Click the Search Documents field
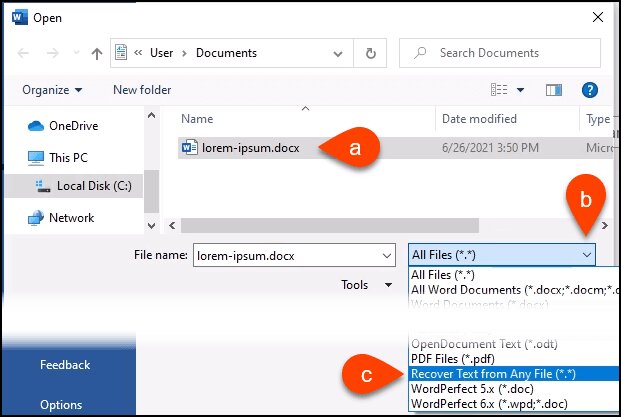The image size is (621, 417). (x=500, y=53)
